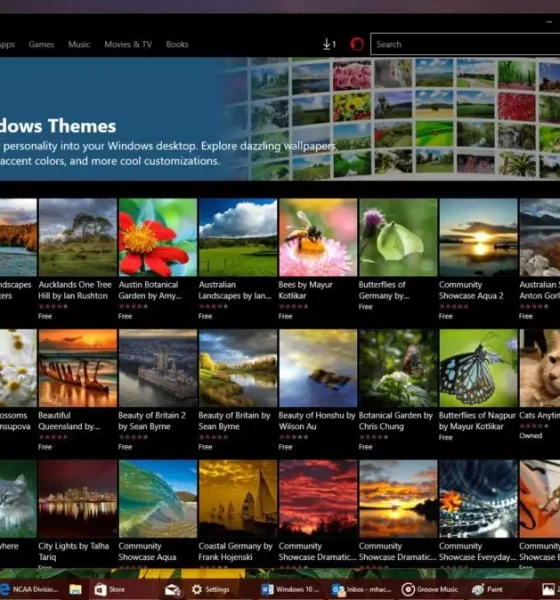Open Beauty of Honshu by Wilson Au
The image size is (560, 600).
(317, 421)
